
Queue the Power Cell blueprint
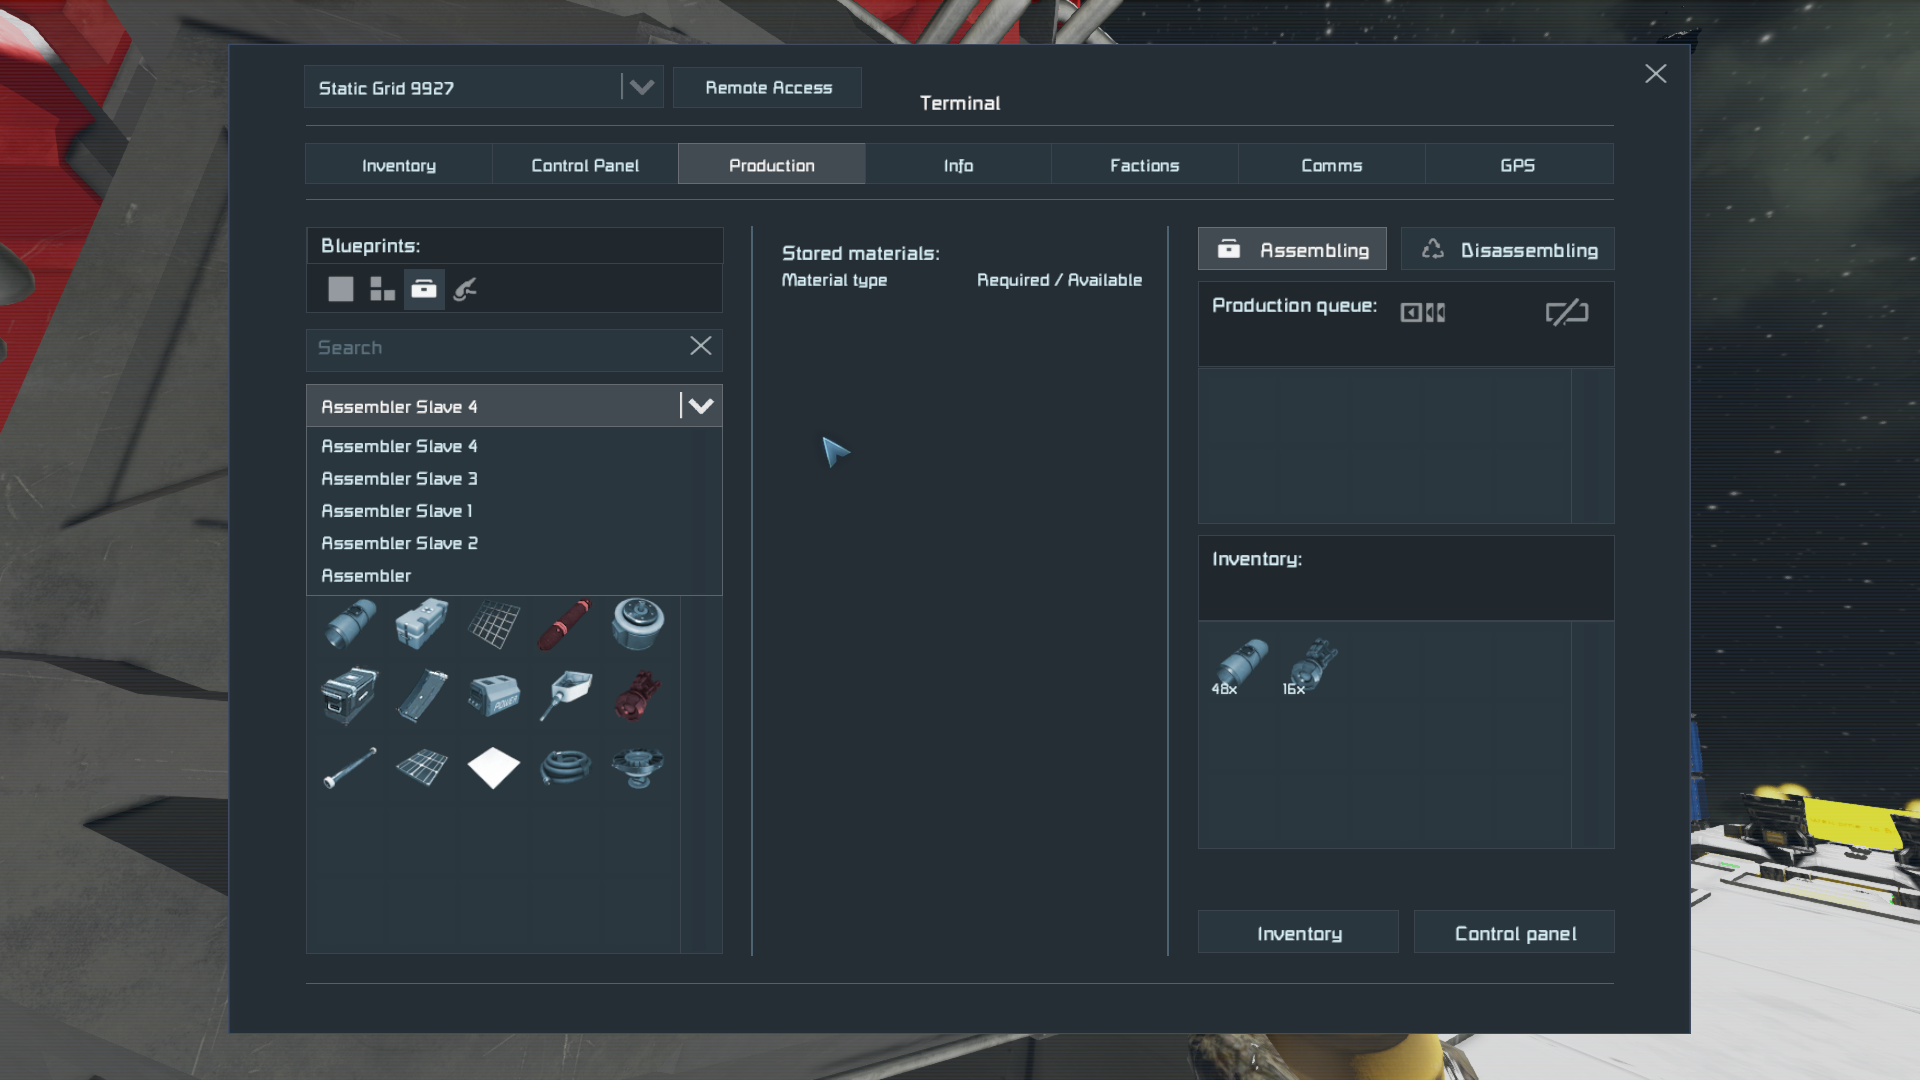493,695
